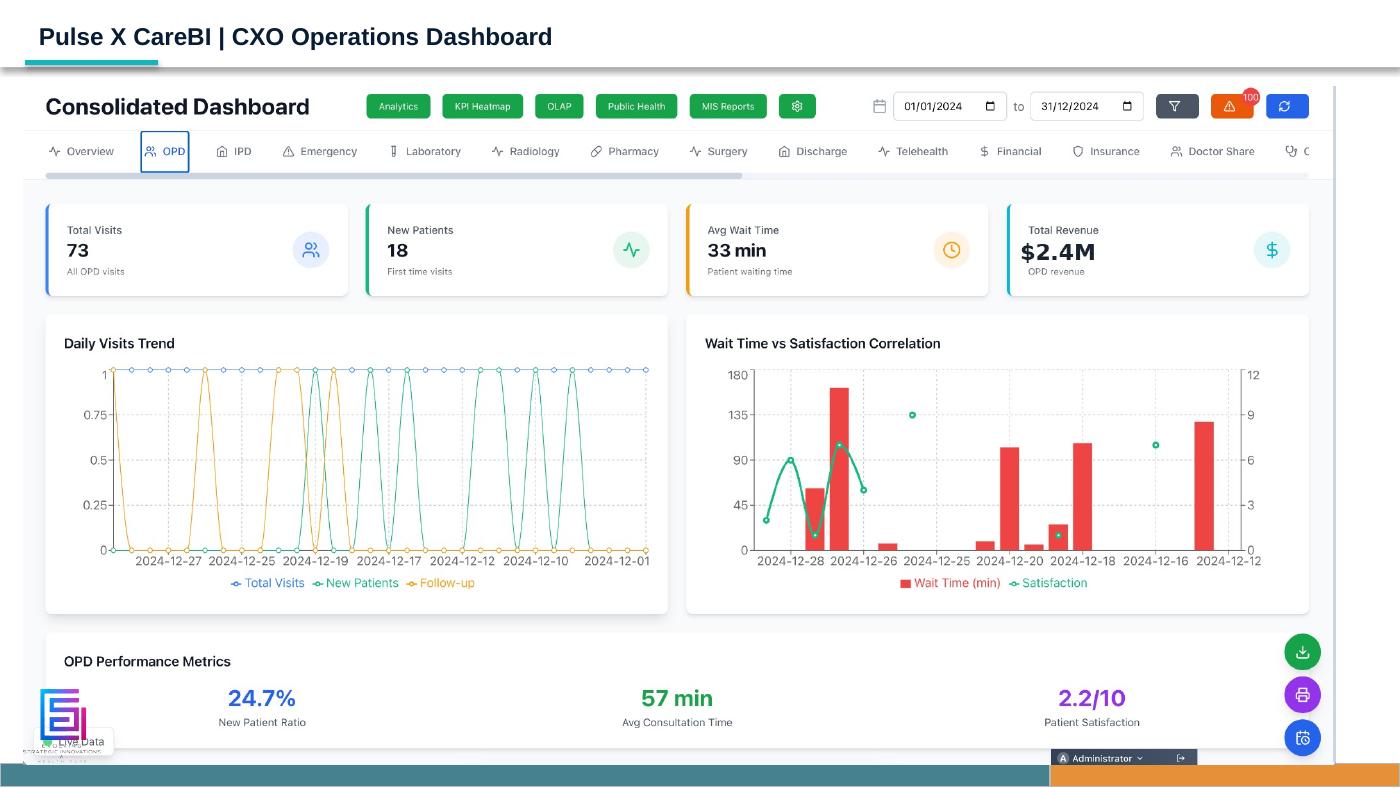
Task: Click the Consolidated Dashboard heading
Action: pyautogui.click(x=177, y=107)
